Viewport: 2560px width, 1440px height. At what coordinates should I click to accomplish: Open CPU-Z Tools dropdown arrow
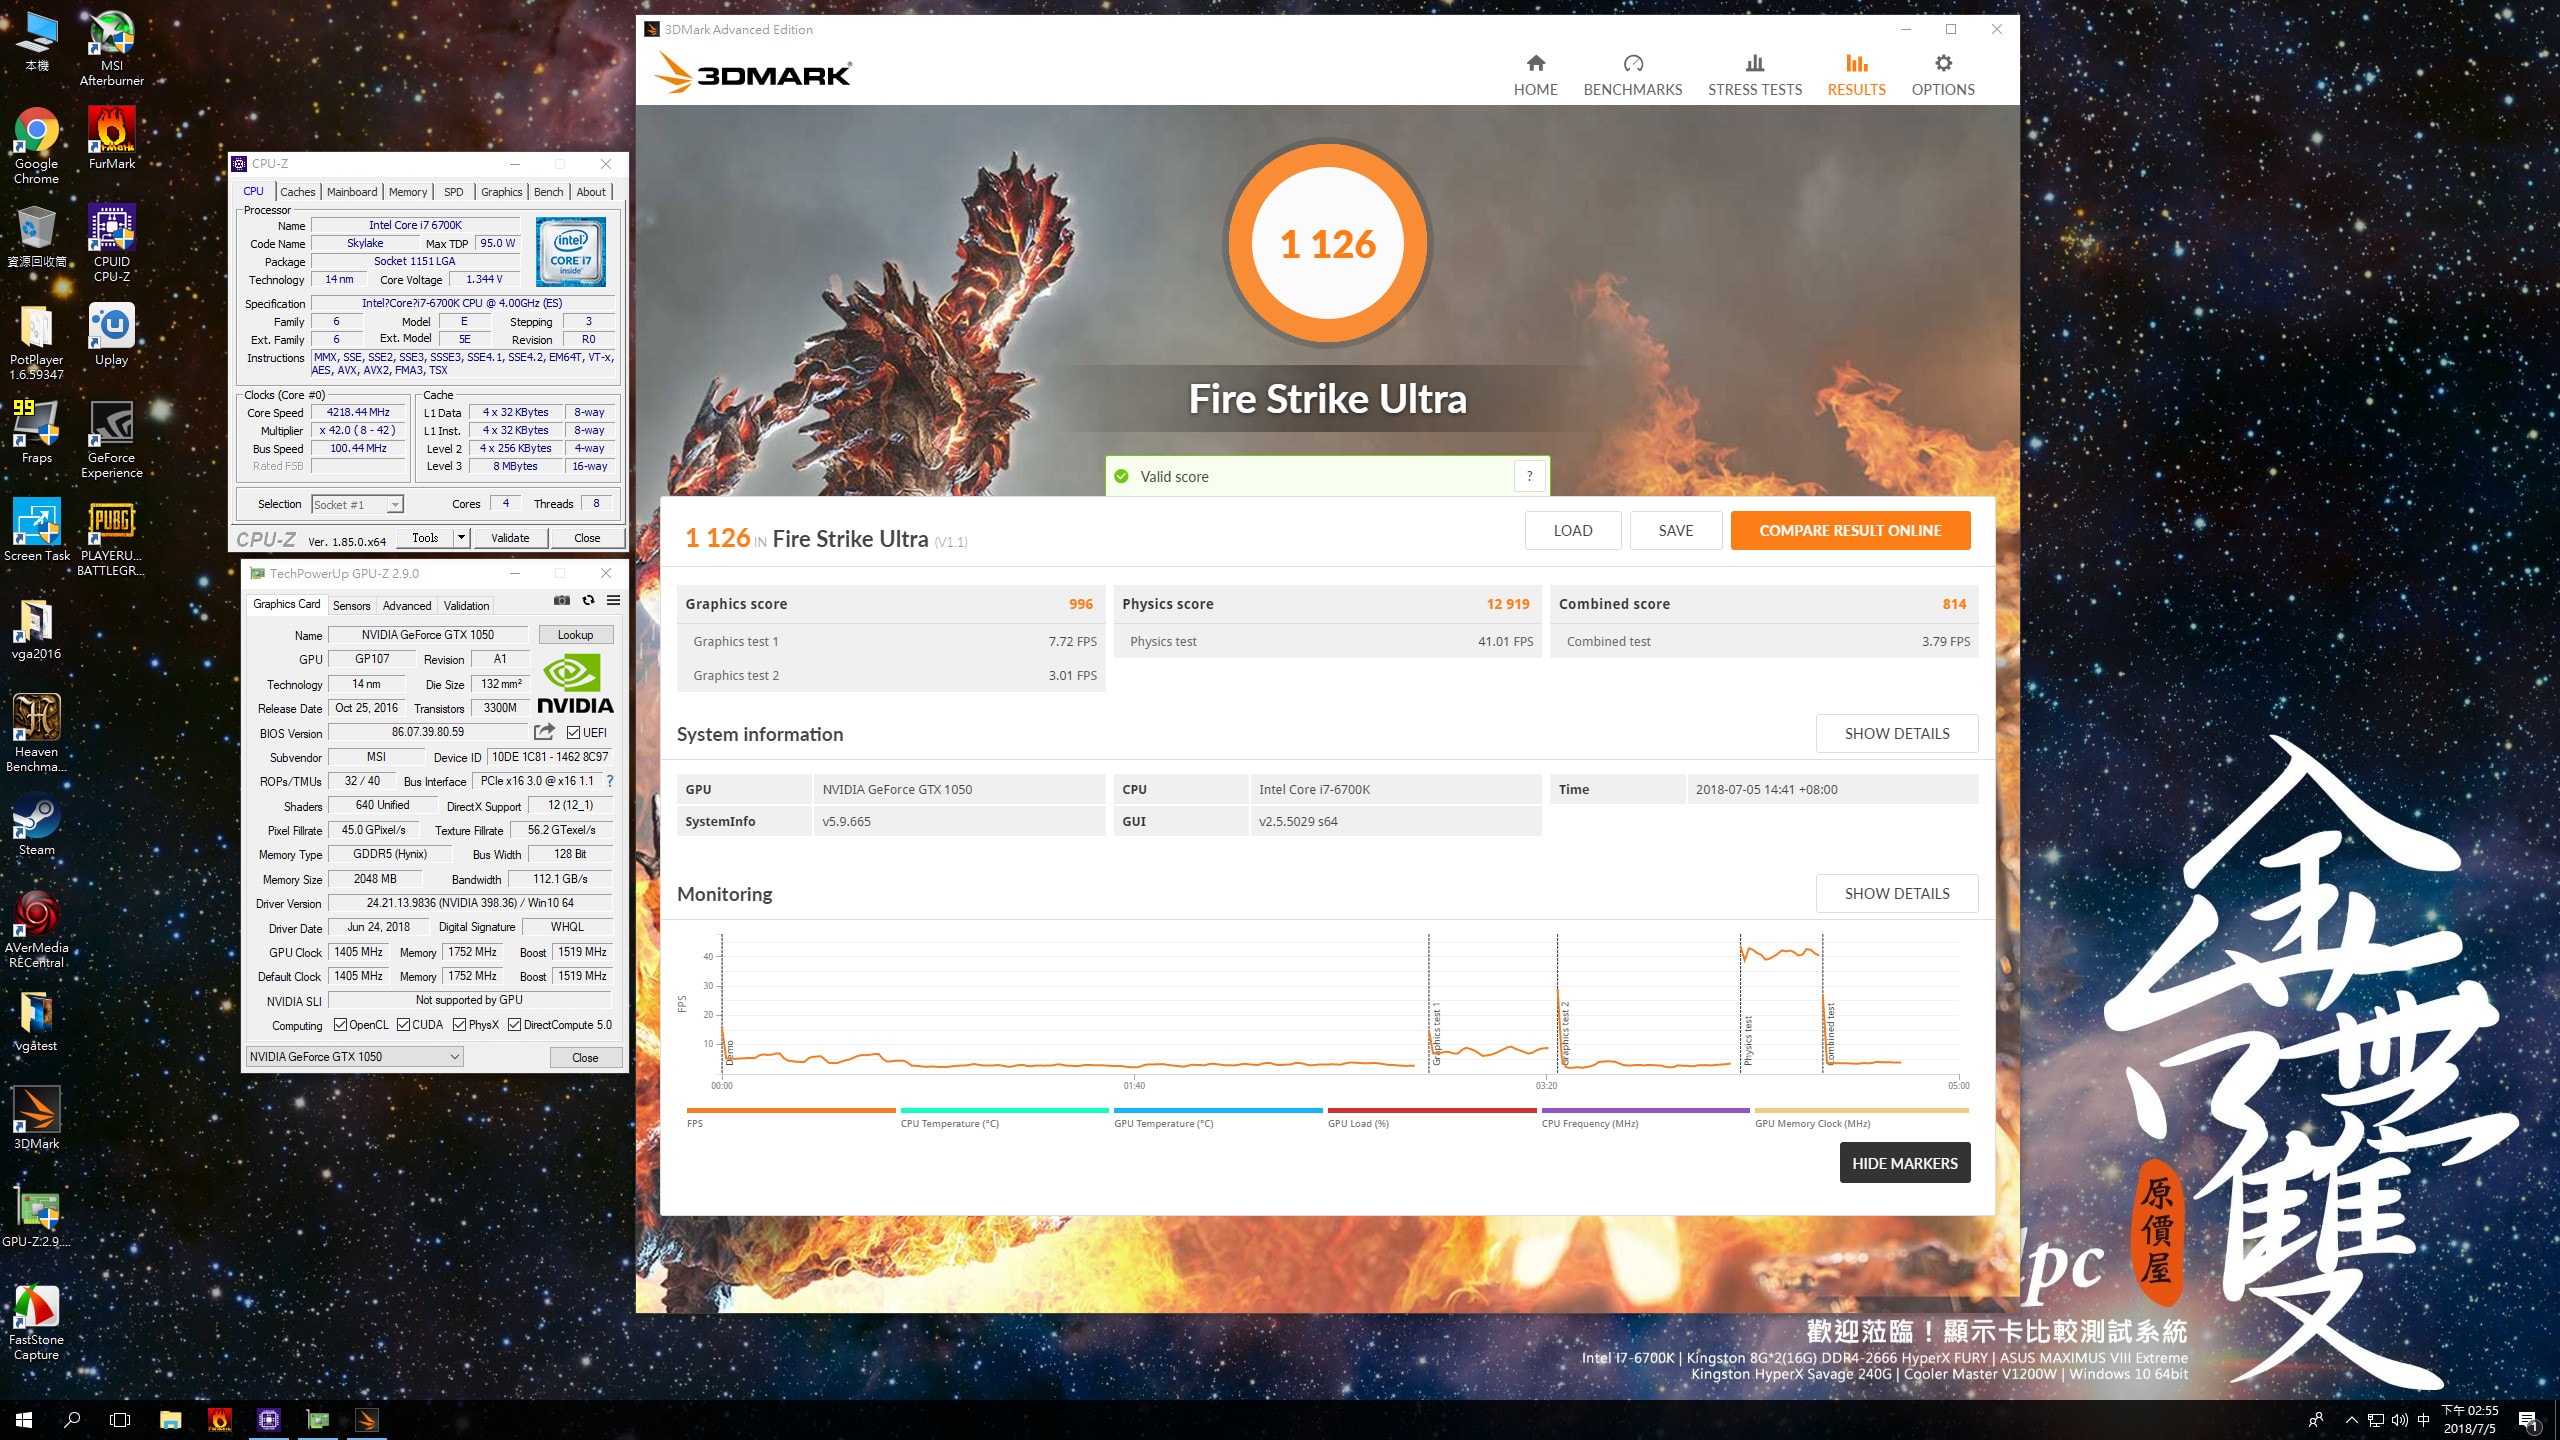coord(461,538)
